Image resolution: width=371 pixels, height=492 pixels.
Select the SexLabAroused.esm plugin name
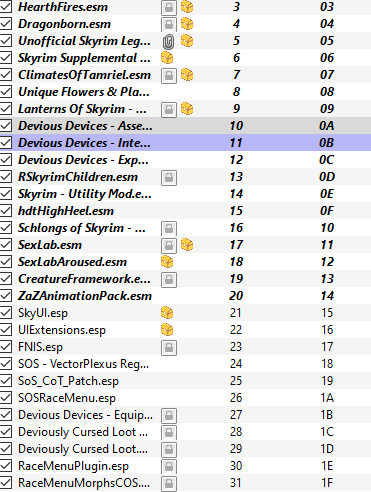tap(72, 262)
